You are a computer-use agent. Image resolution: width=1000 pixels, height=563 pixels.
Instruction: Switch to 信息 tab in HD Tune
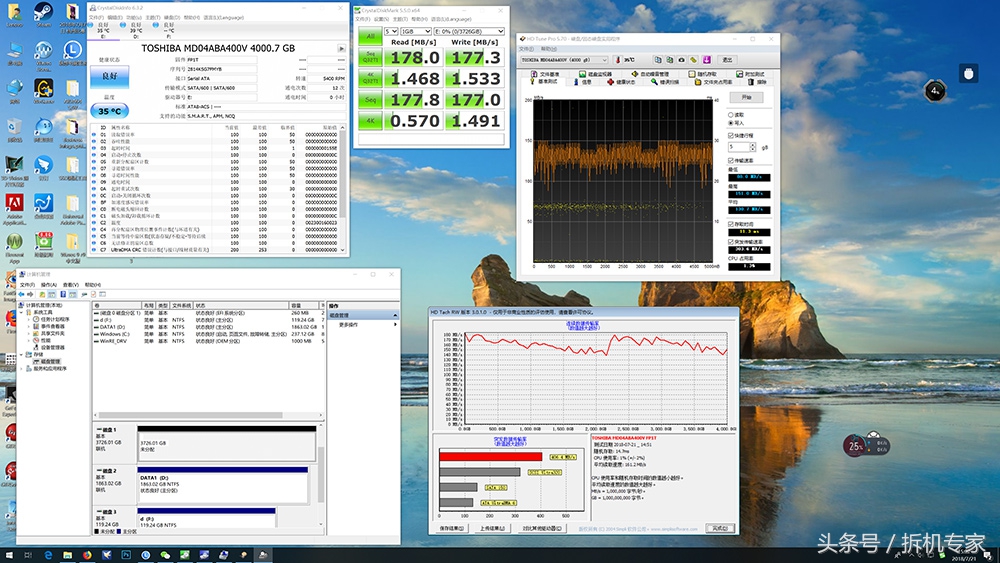pos(582,82)
